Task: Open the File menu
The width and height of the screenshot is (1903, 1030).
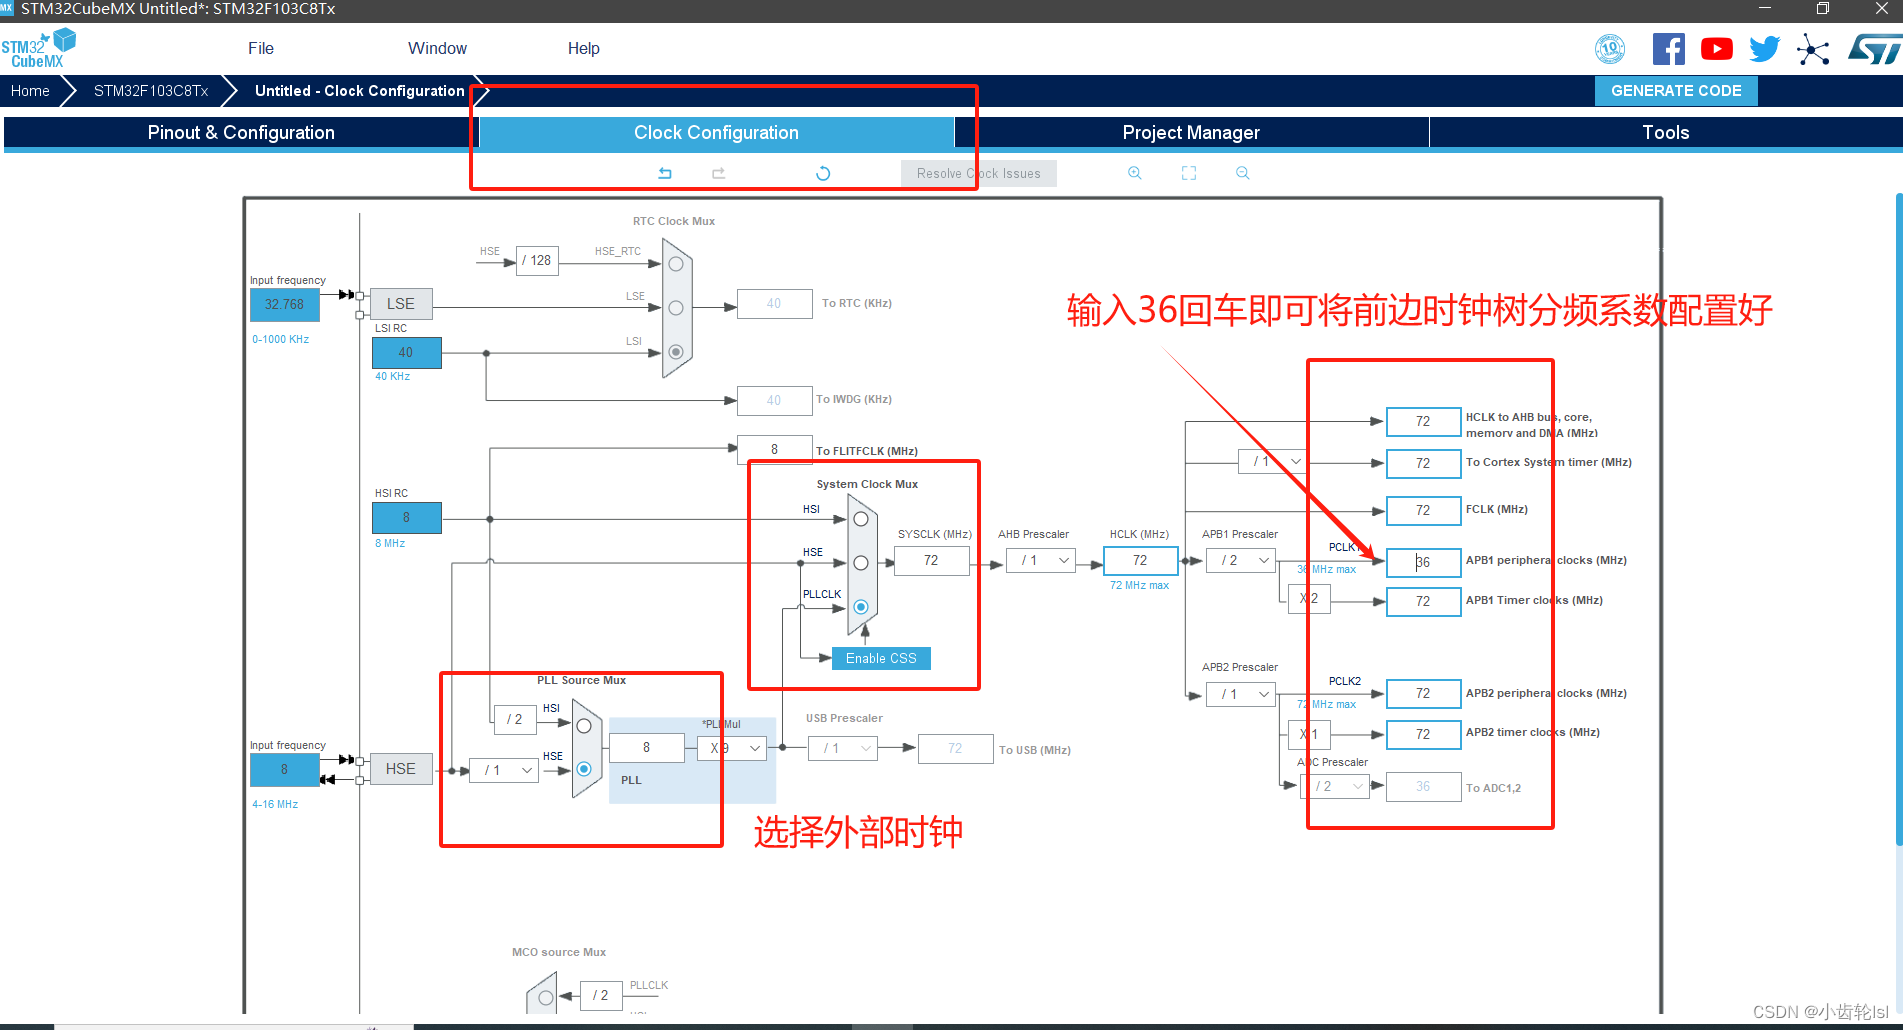Action: [261, 48]
